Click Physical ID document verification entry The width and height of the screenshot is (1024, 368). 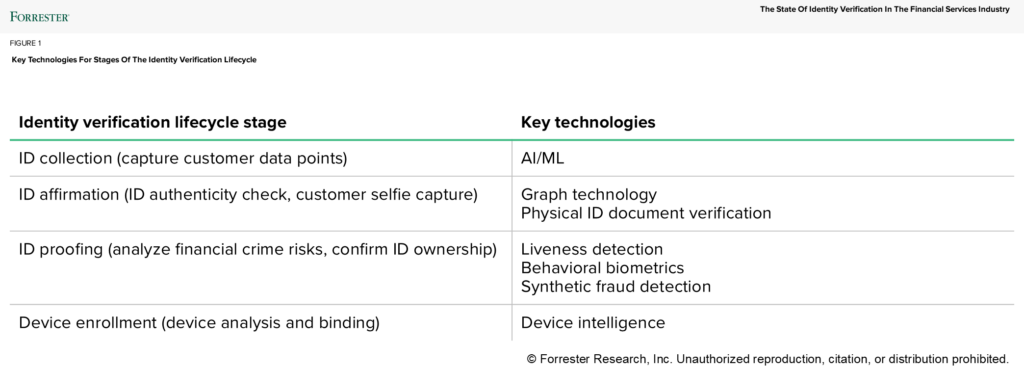click(646, 213)
